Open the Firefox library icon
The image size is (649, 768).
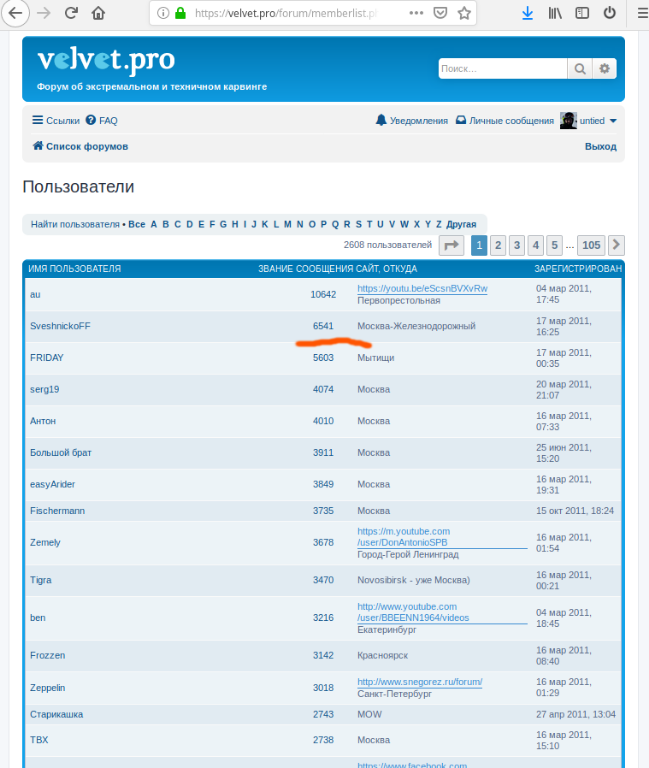click(555, 14)
